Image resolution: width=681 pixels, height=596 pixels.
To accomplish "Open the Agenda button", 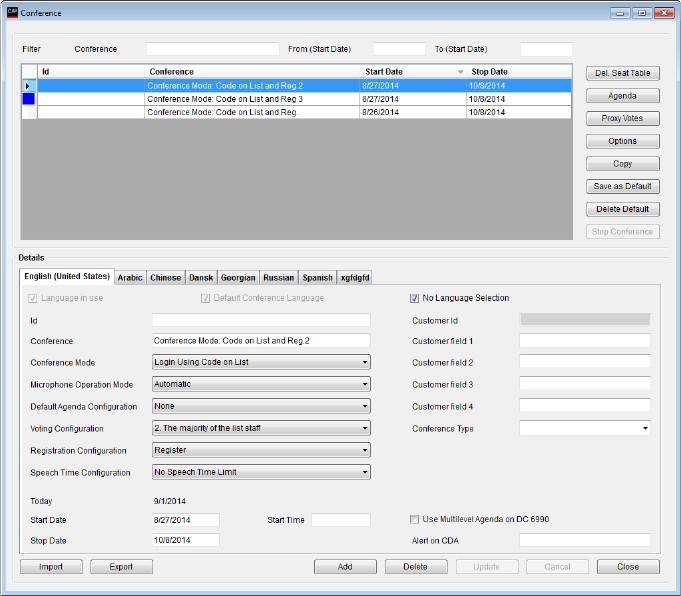I will click(622, 96).
